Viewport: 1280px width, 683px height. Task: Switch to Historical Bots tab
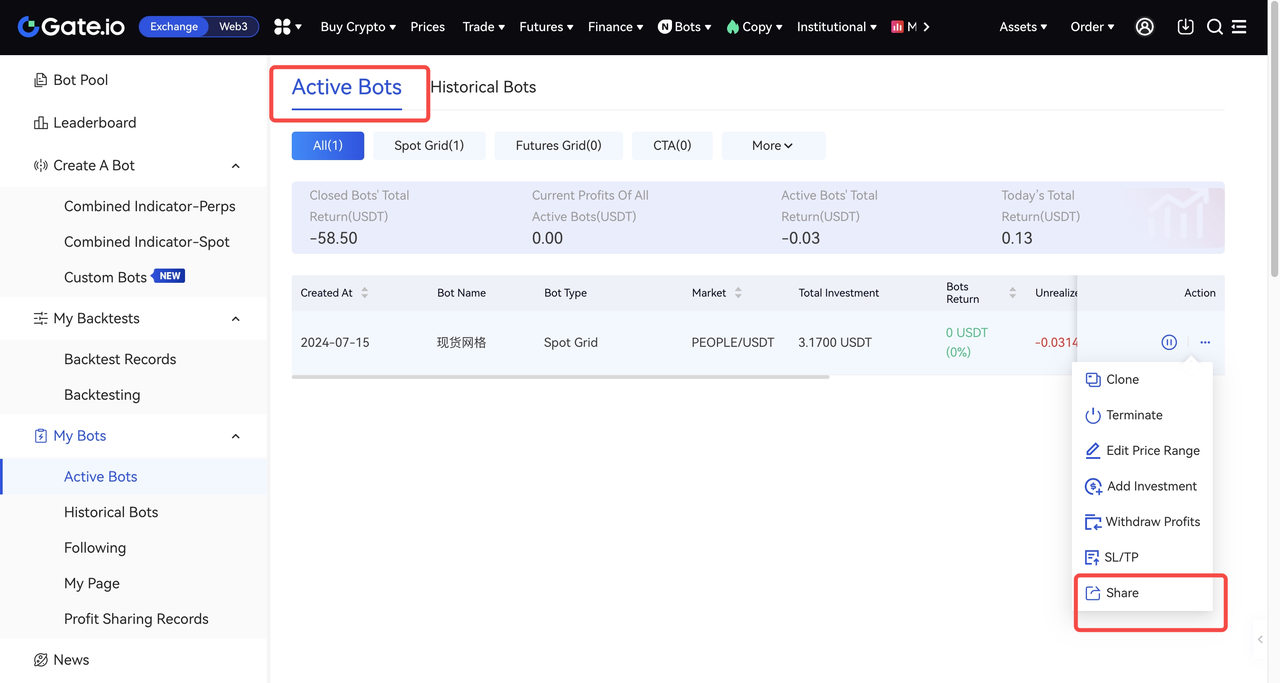click(x=483, y=87)
